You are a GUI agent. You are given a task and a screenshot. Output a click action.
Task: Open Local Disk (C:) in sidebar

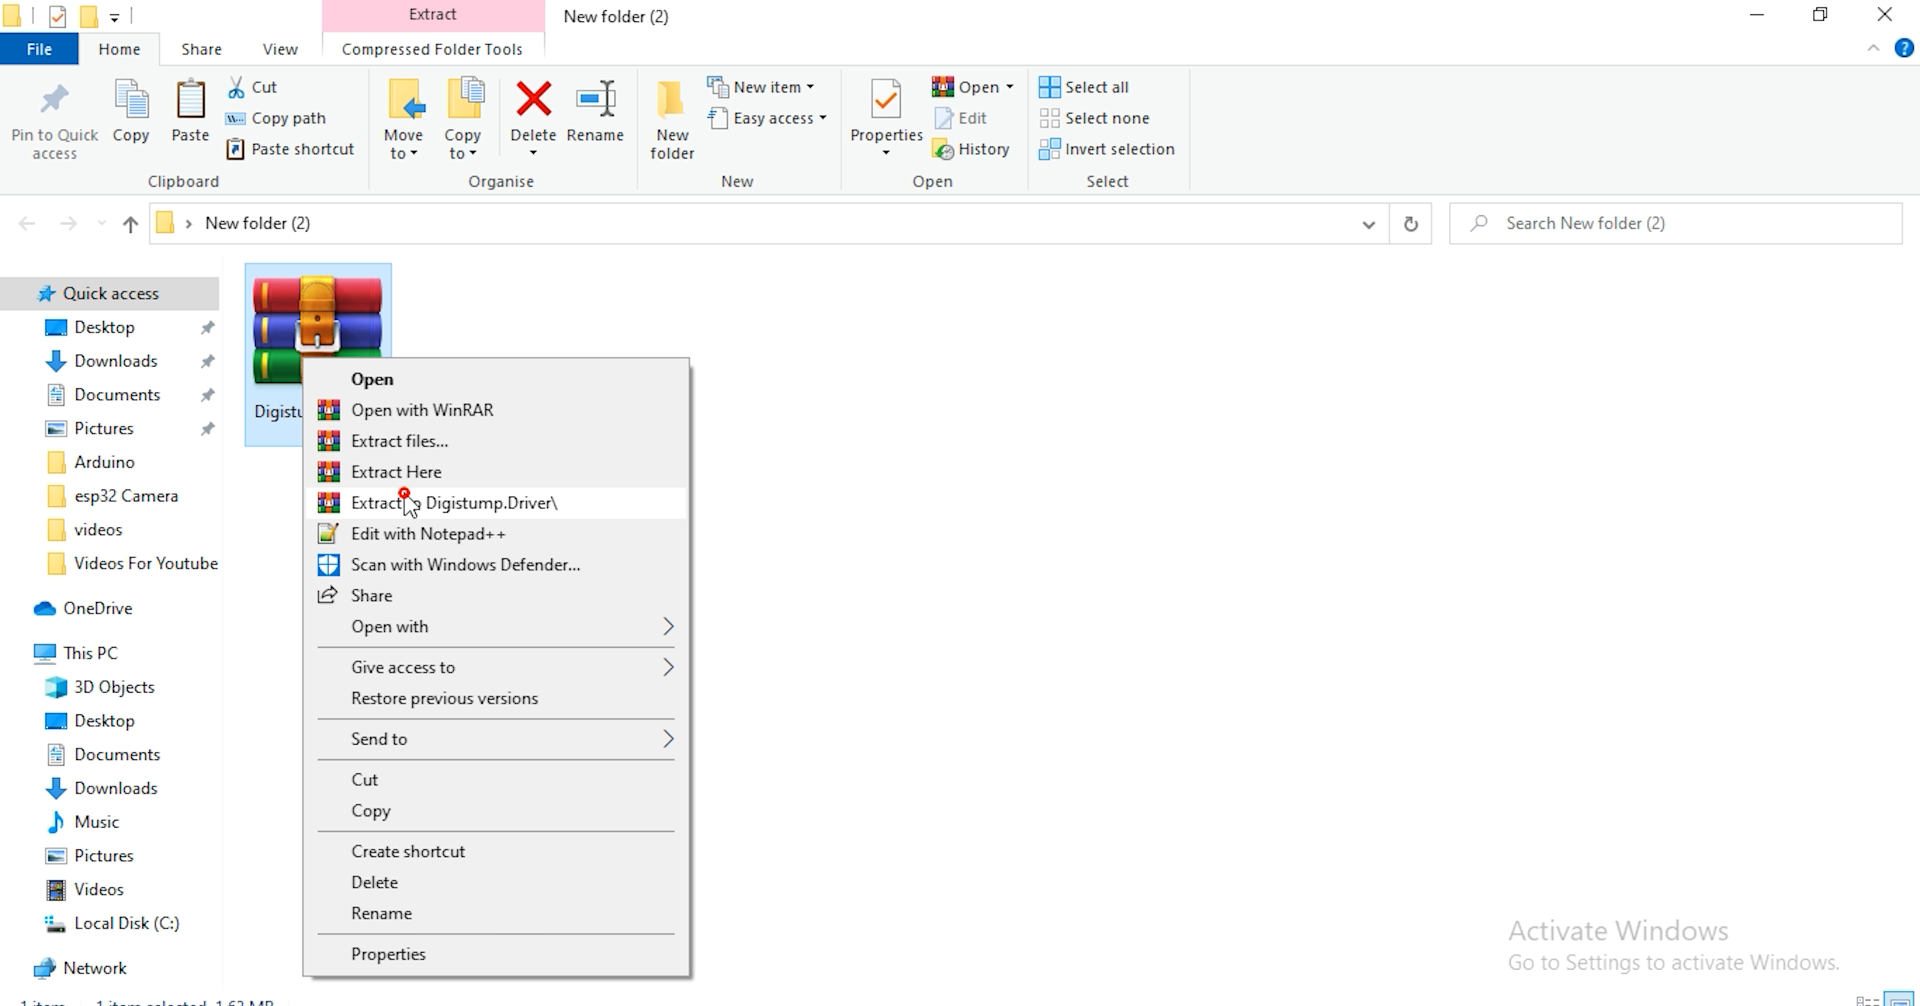[126, 923]
